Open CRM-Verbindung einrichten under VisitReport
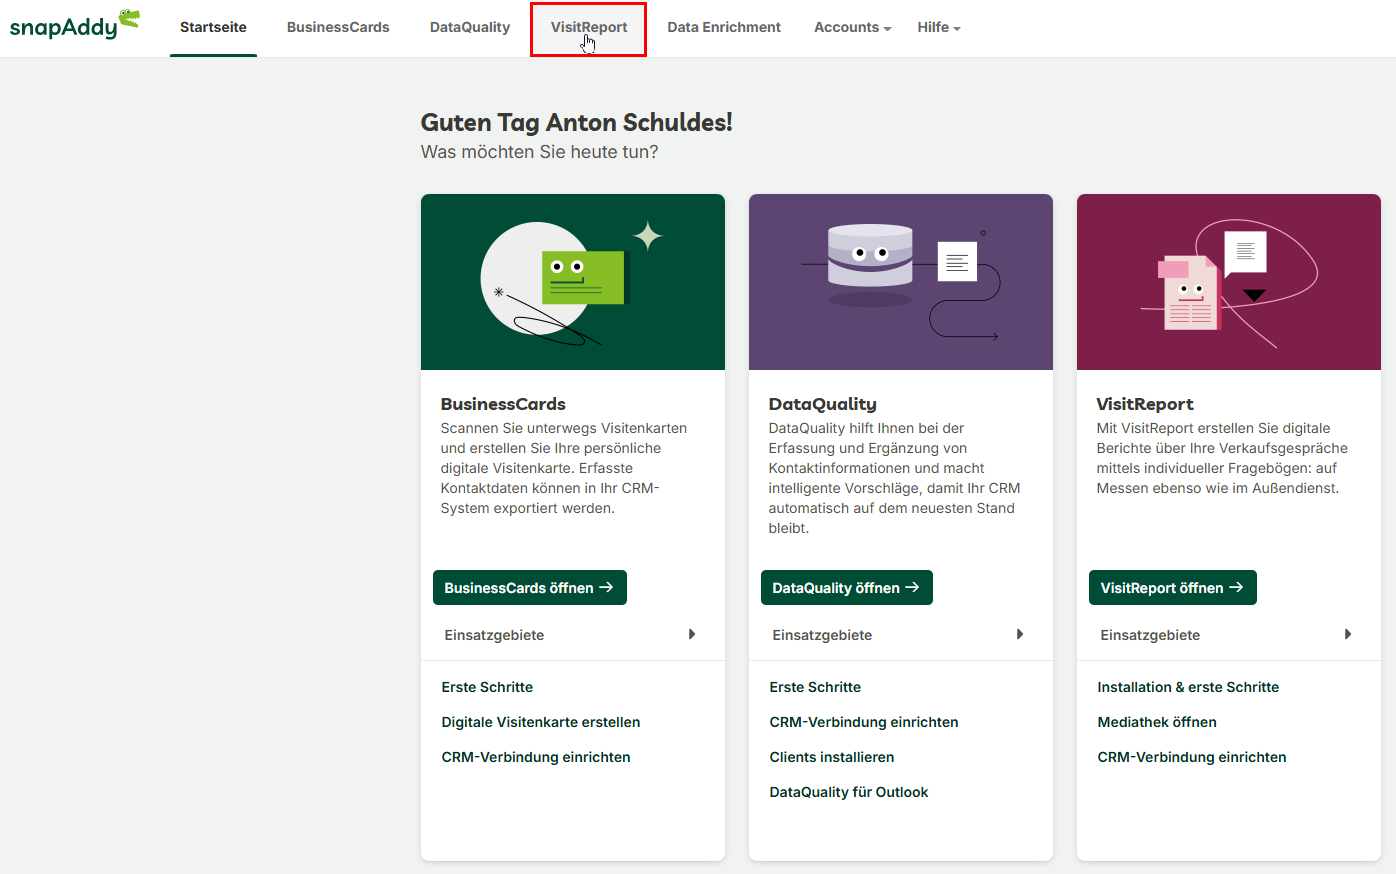The height and width of the screenshot is (874, 1396). tap(1192, 757)
